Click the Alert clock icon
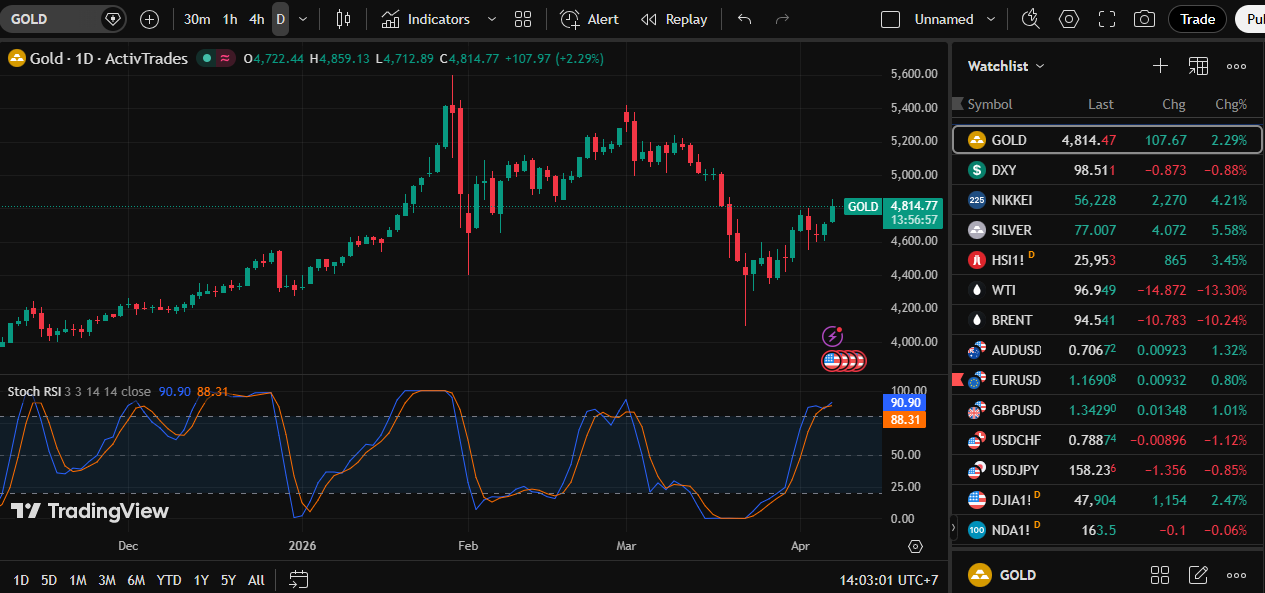The width and height of the screenshot is (1265, 593). [570, 19]
